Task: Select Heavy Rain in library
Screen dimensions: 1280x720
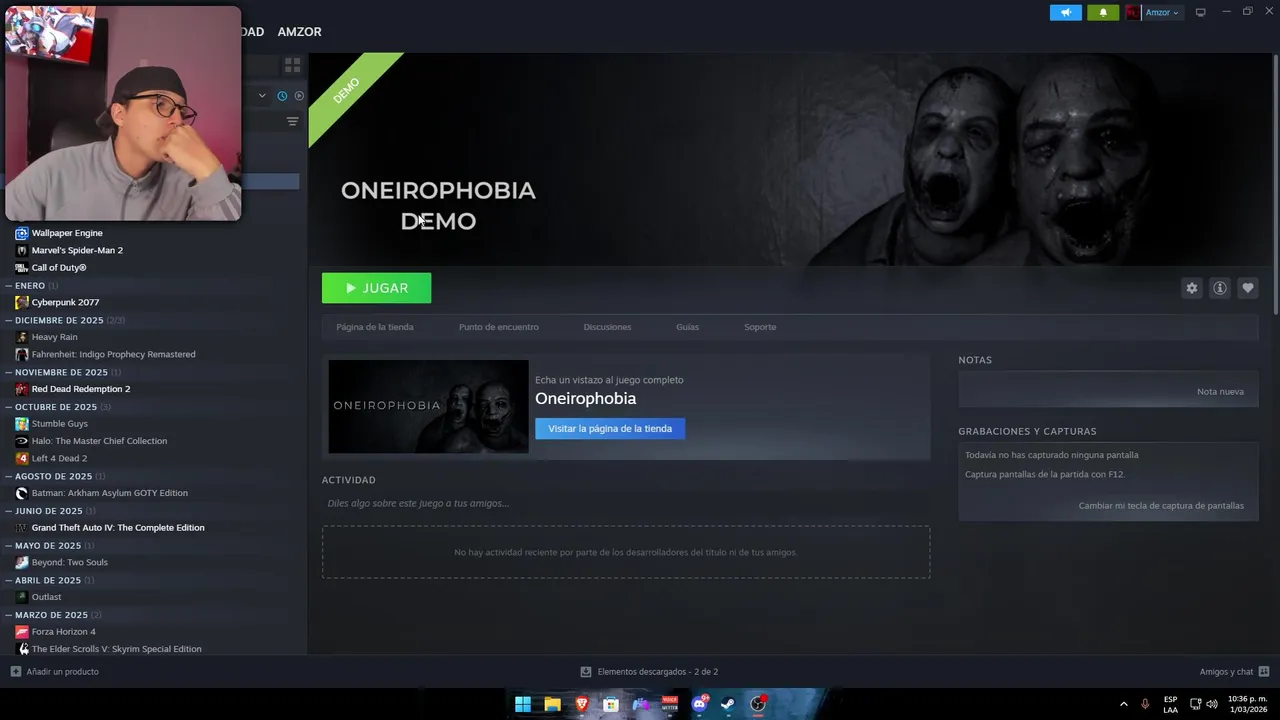Action: coord(54,337)
